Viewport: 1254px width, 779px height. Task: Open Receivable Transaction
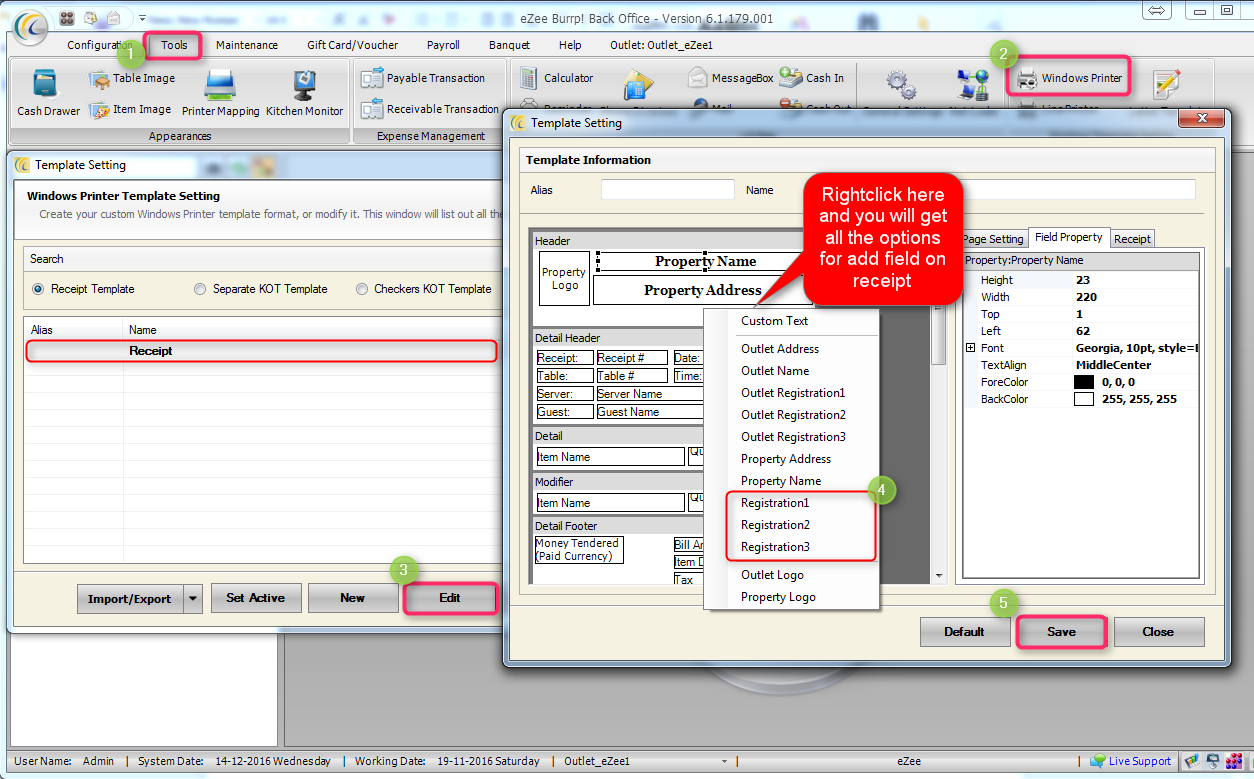click(x=430, y=109)
